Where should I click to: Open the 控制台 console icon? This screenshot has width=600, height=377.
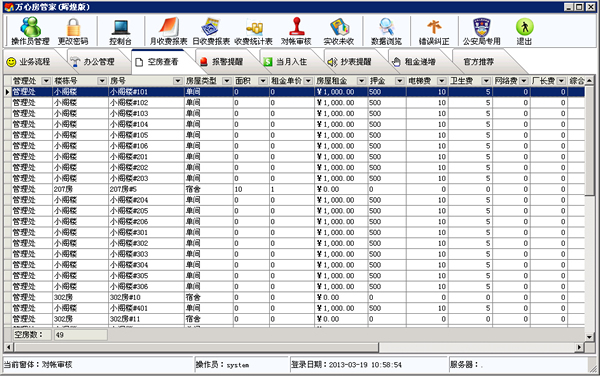pos(121,31)
